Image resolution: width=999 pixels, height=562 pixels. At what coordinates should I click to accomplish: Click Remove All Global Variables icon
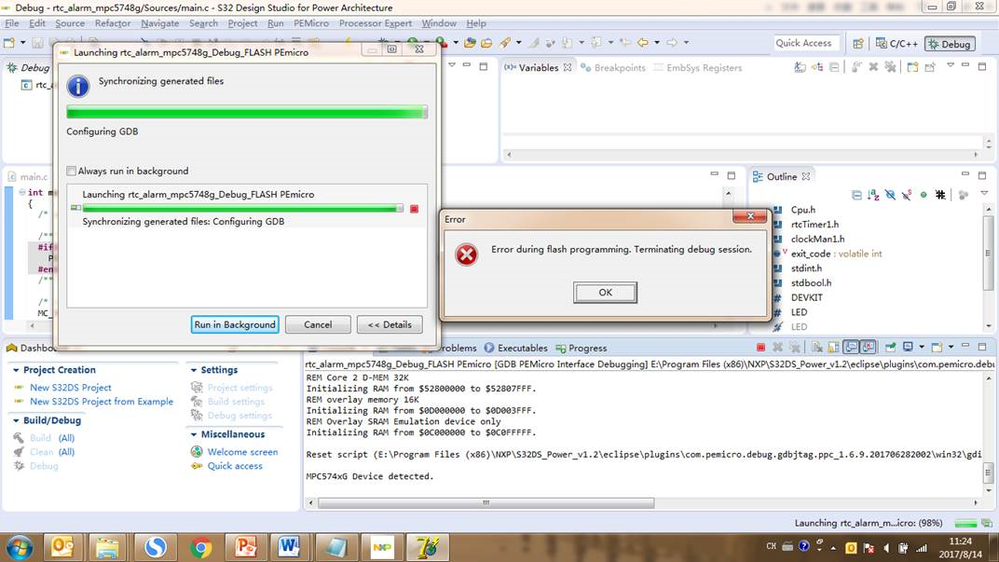point(890,67)
